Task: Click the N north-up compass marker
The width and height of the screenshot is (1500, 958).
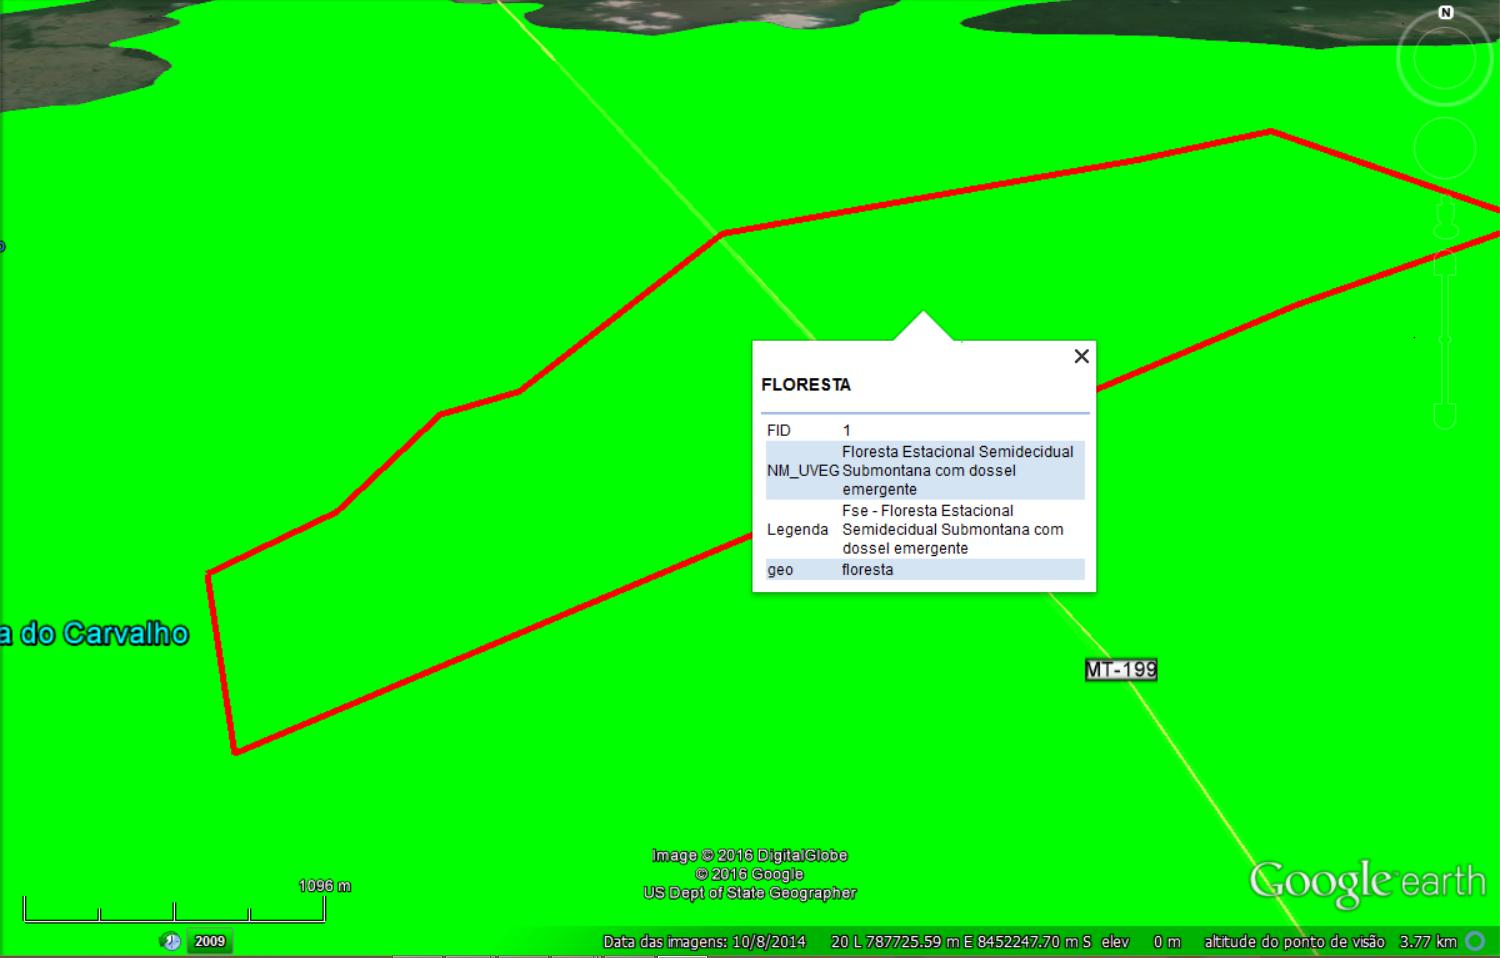Action: [1446, 13]
